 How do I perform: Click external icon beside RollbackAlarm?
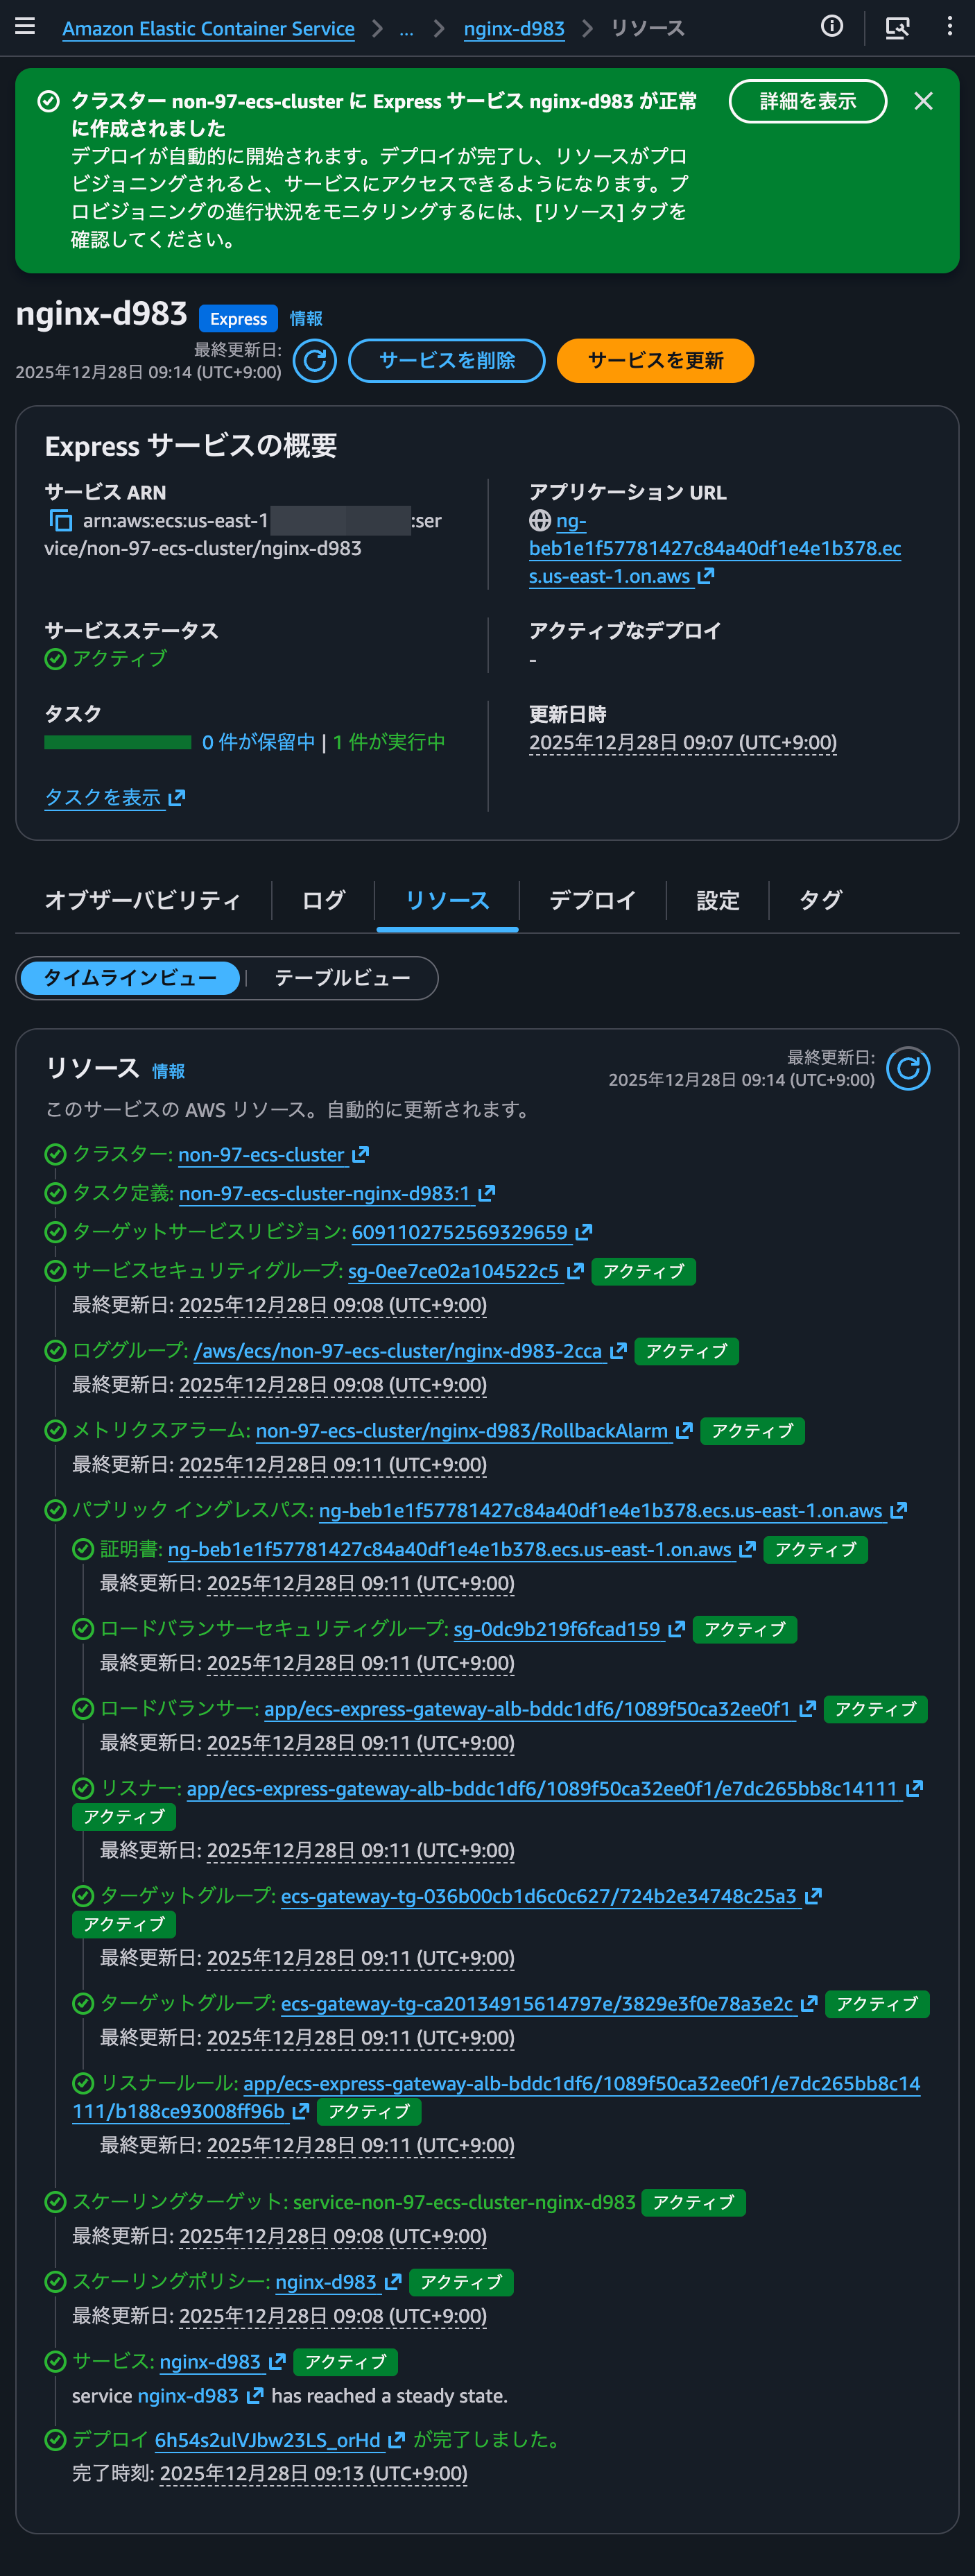tap(684, 1431)
